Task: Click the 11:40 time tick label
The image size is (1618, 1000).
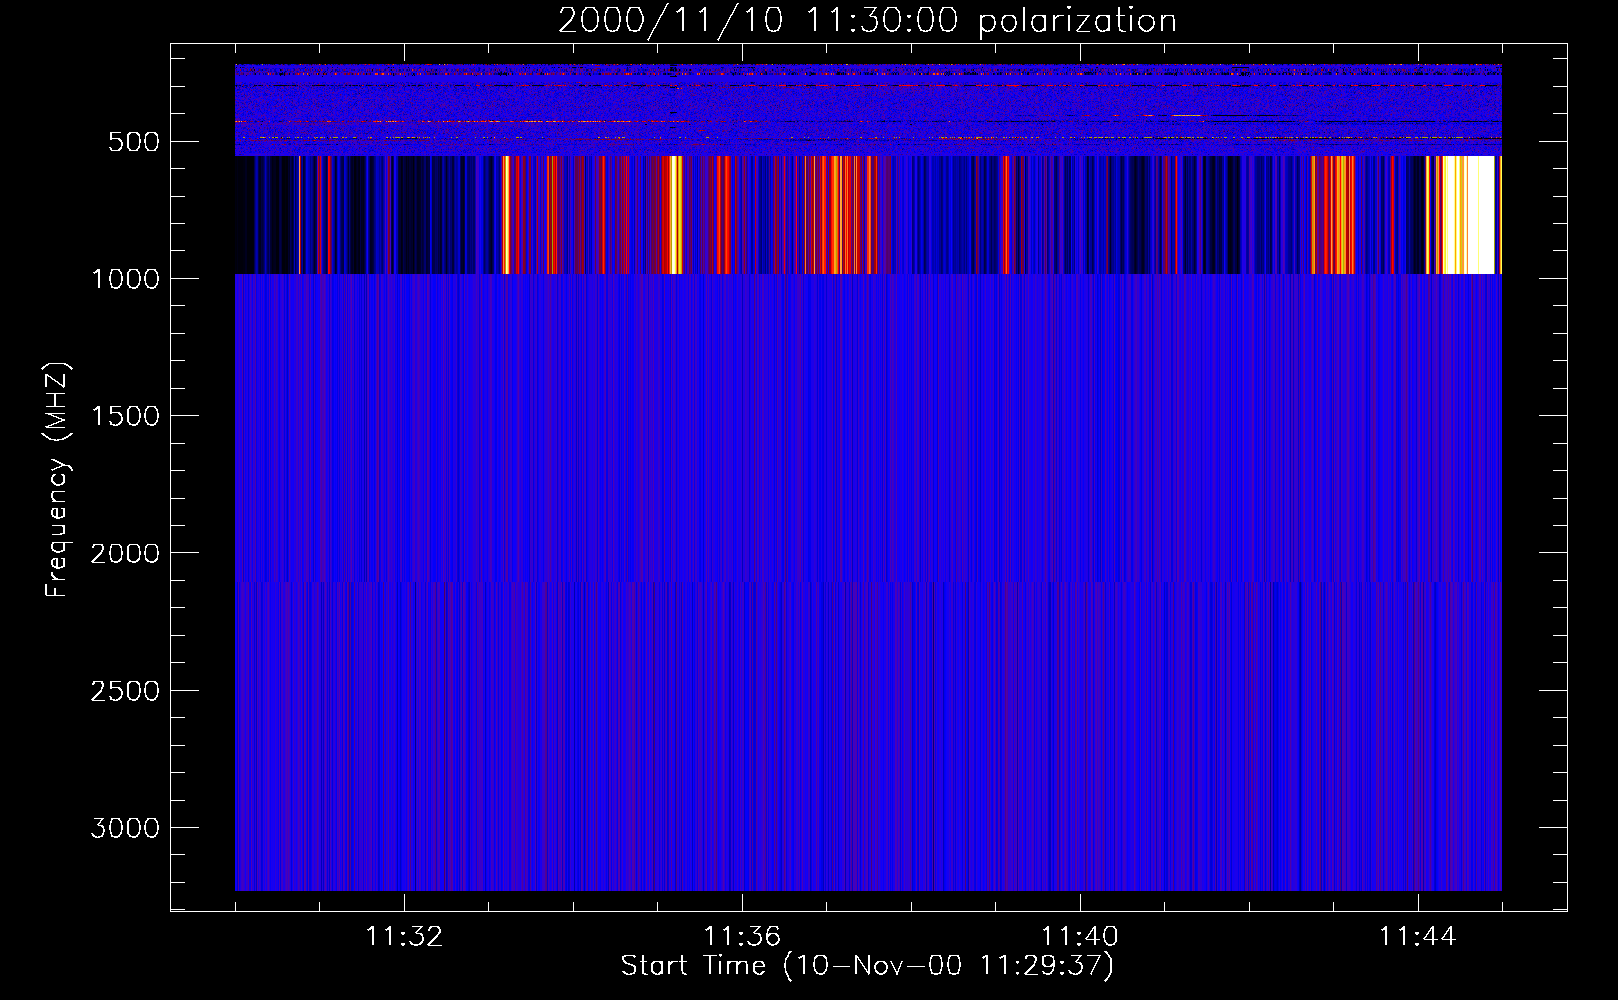Action: tap(1080, 937)
